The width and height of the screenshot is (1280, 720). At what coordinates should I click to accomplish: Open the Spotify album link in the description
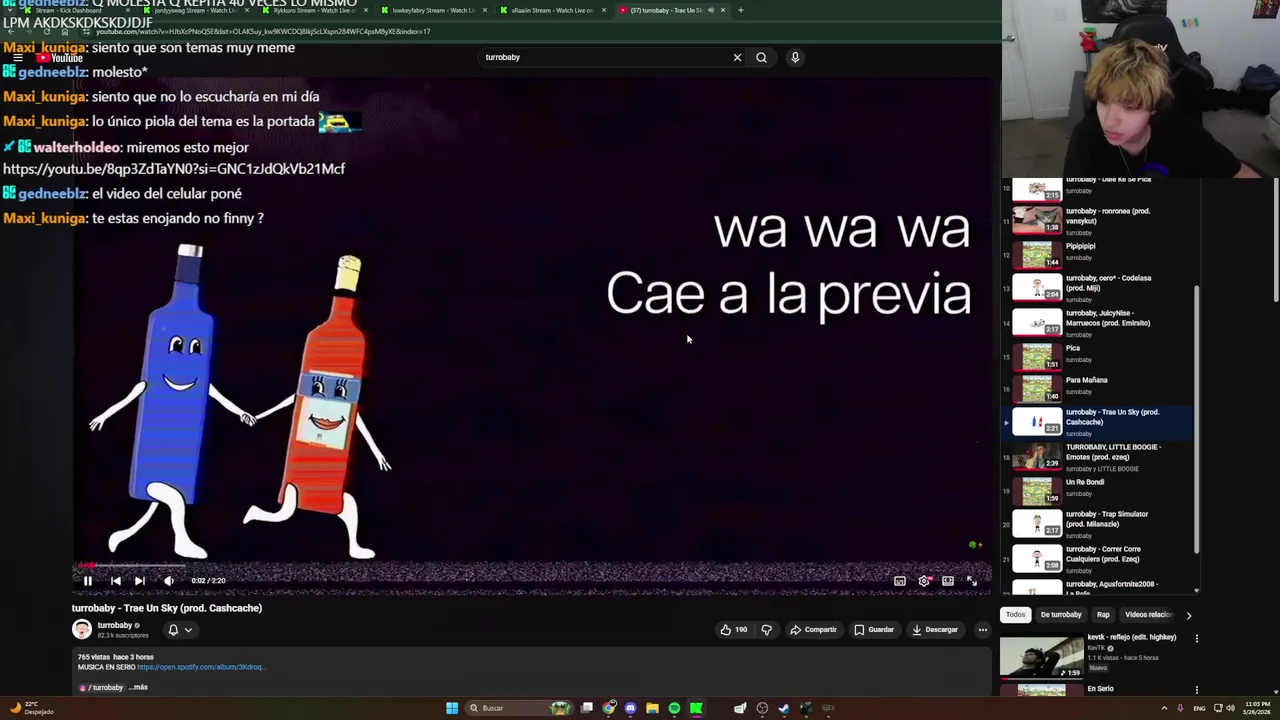tap(201, 667)
